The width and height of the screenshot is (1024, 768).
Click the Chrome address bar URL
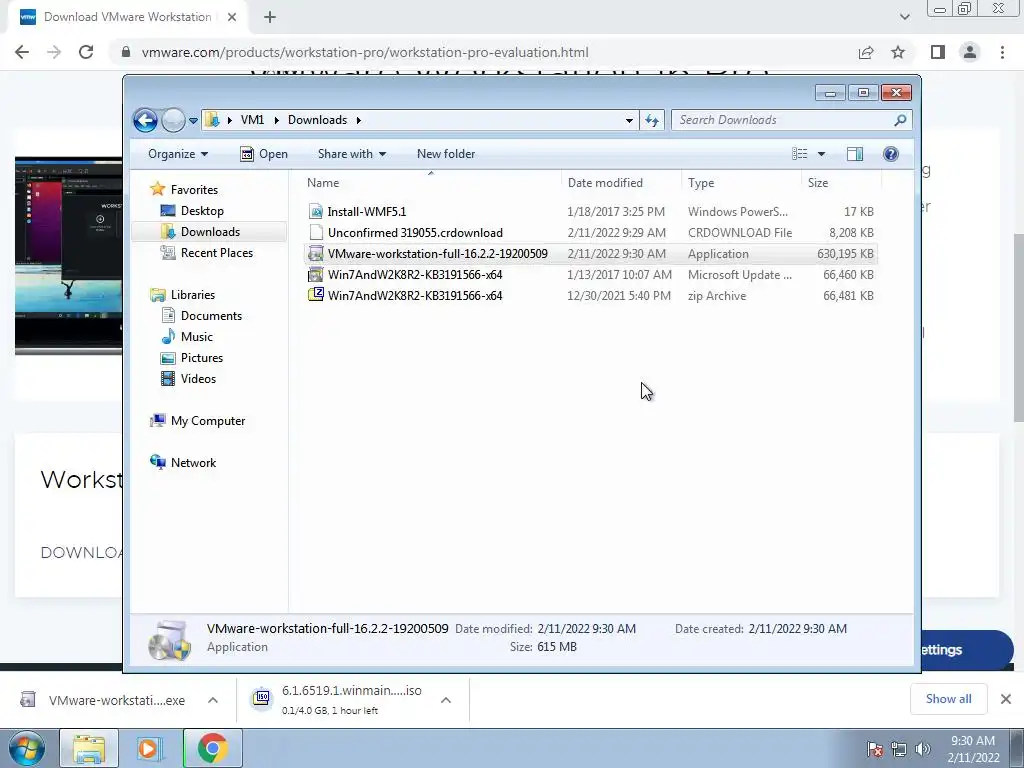pos(365,52)
